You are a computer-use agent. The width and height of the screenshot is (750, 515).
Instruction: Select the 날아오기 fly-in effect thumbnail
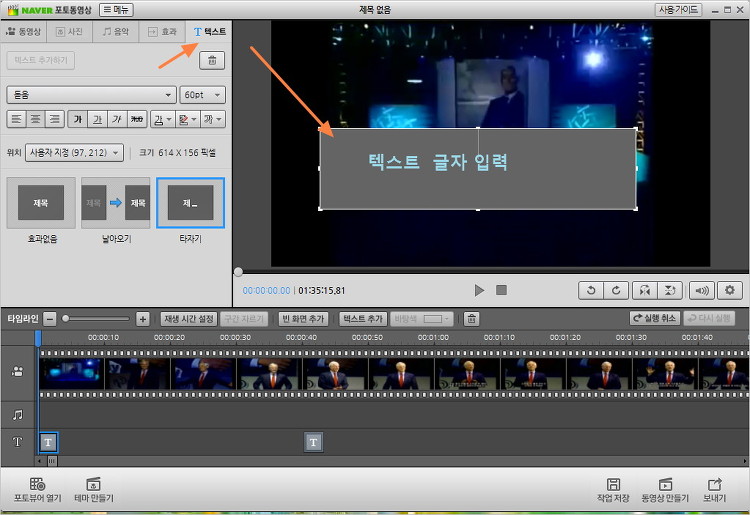click(115, 203)
